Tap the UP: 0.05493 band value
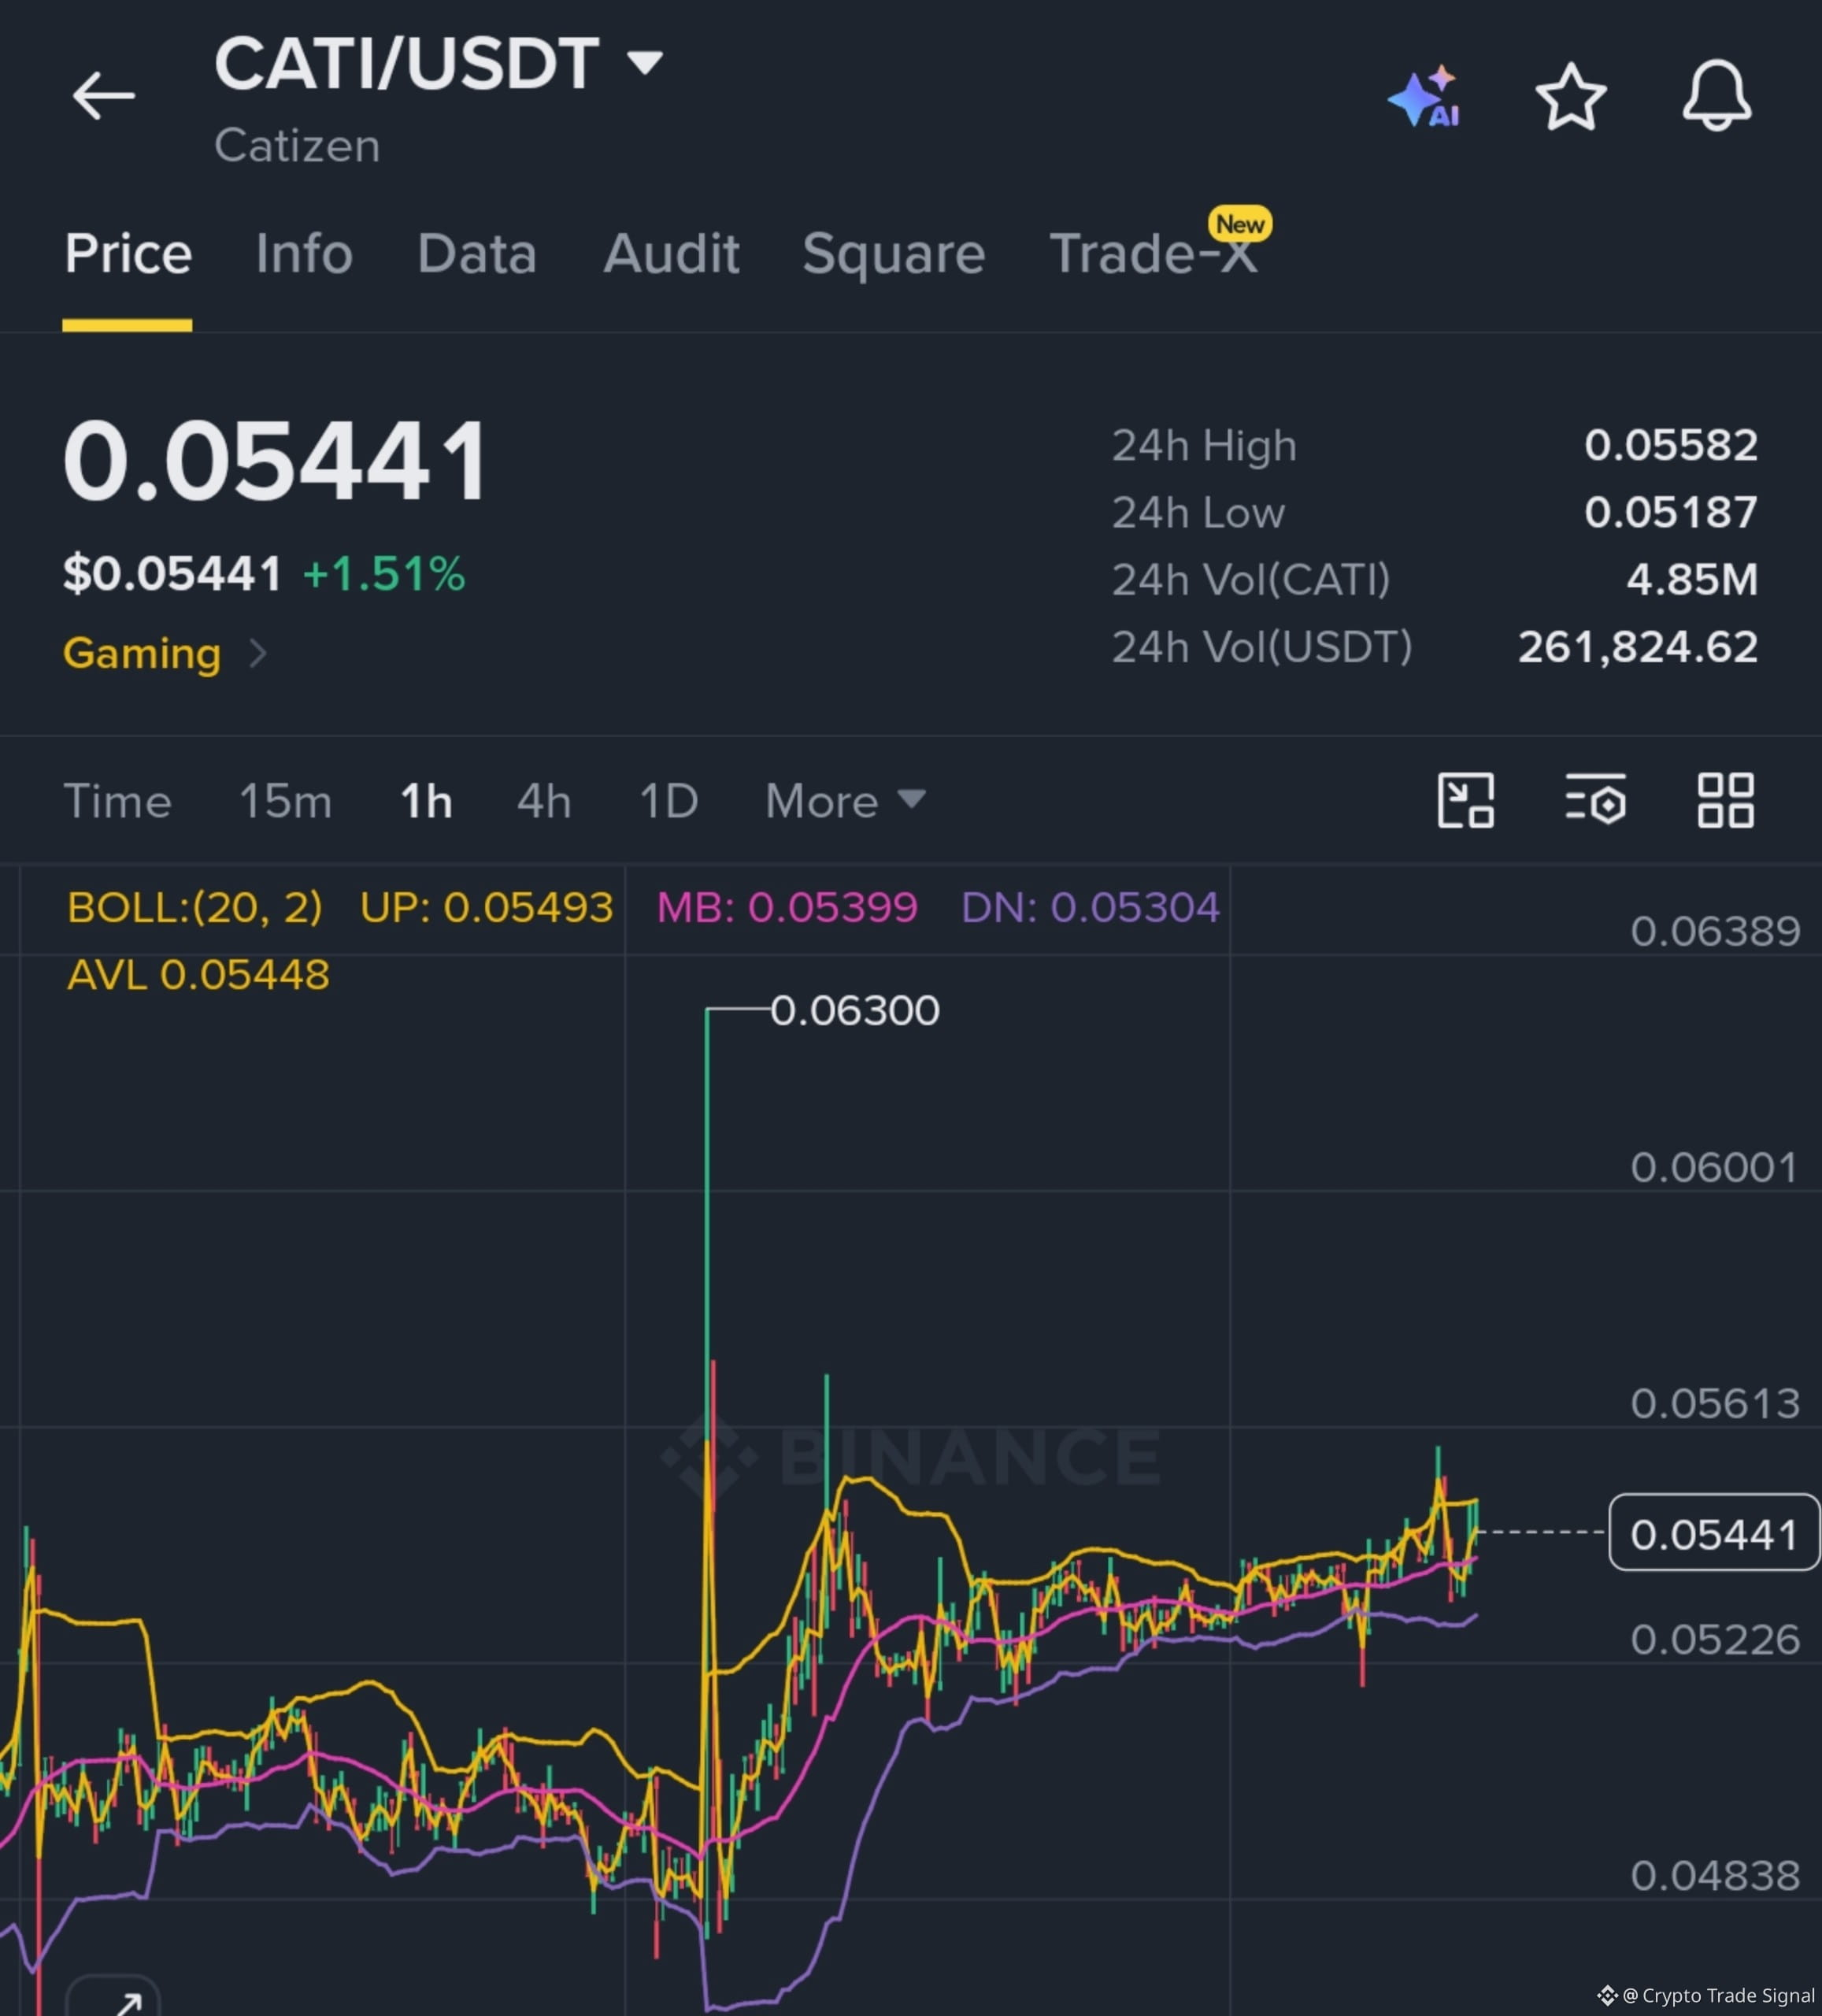 tap(486, 907)
